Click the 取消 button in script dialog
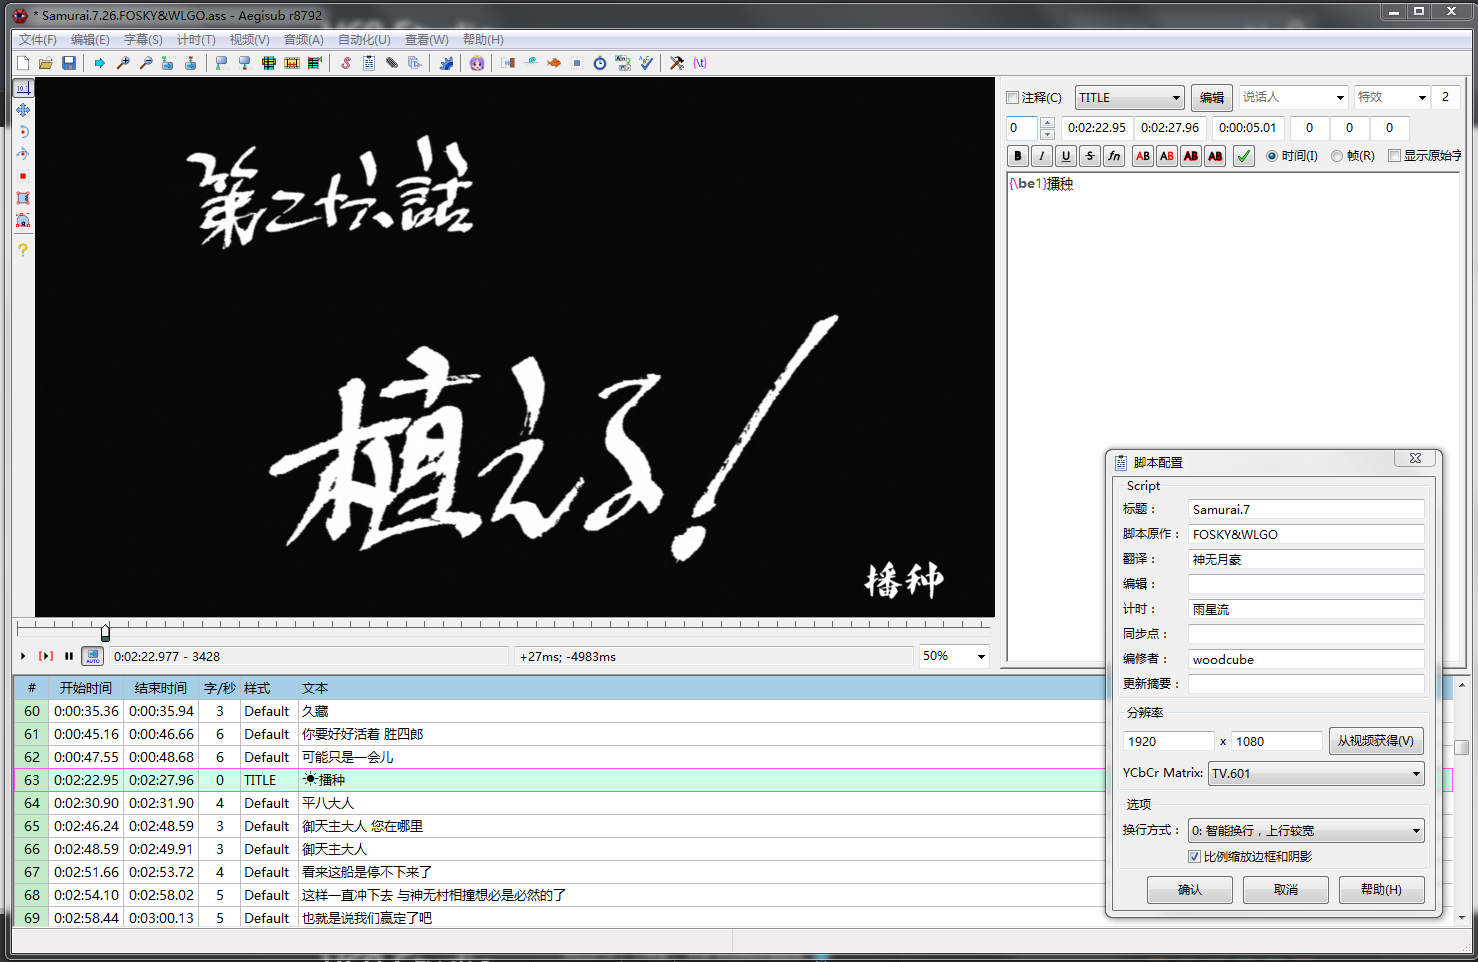Screen dimensions: 1478x962 [x=1286, y=890]
